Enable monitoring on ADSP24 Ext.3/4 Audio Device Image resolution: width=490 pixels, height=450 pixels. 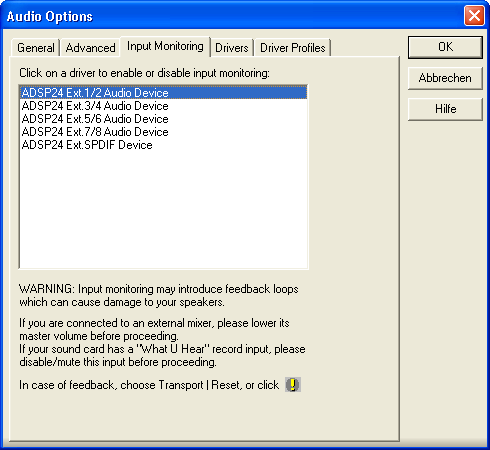(x=163, y=106)
